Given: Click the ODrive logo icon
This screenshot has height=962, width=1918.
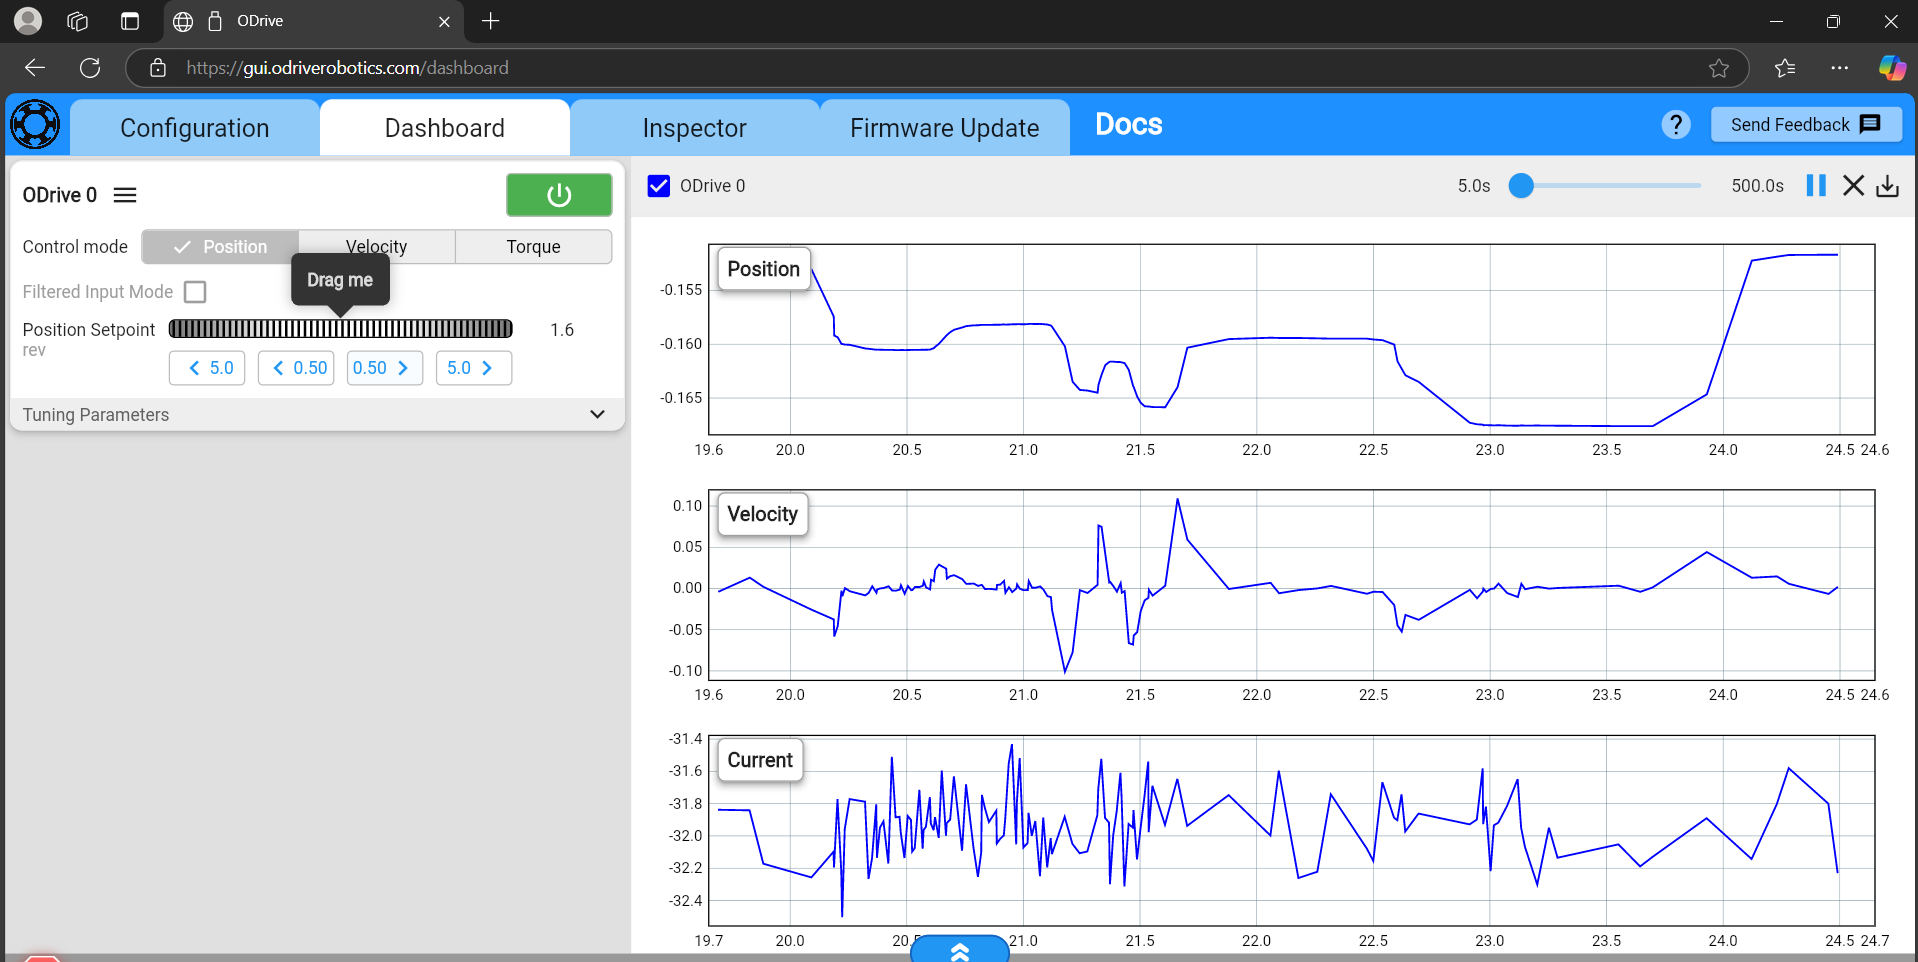Looking at the screenshot, I should (35, 125).
